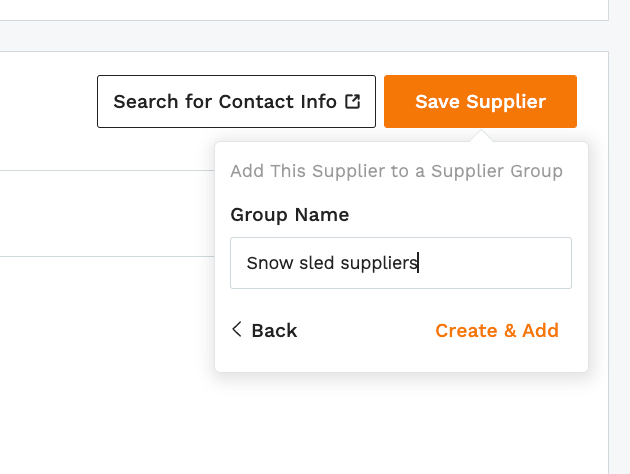Click the orange Save Supplier button
This screenshot has width=630, height=474.
[x=480, y=101]
